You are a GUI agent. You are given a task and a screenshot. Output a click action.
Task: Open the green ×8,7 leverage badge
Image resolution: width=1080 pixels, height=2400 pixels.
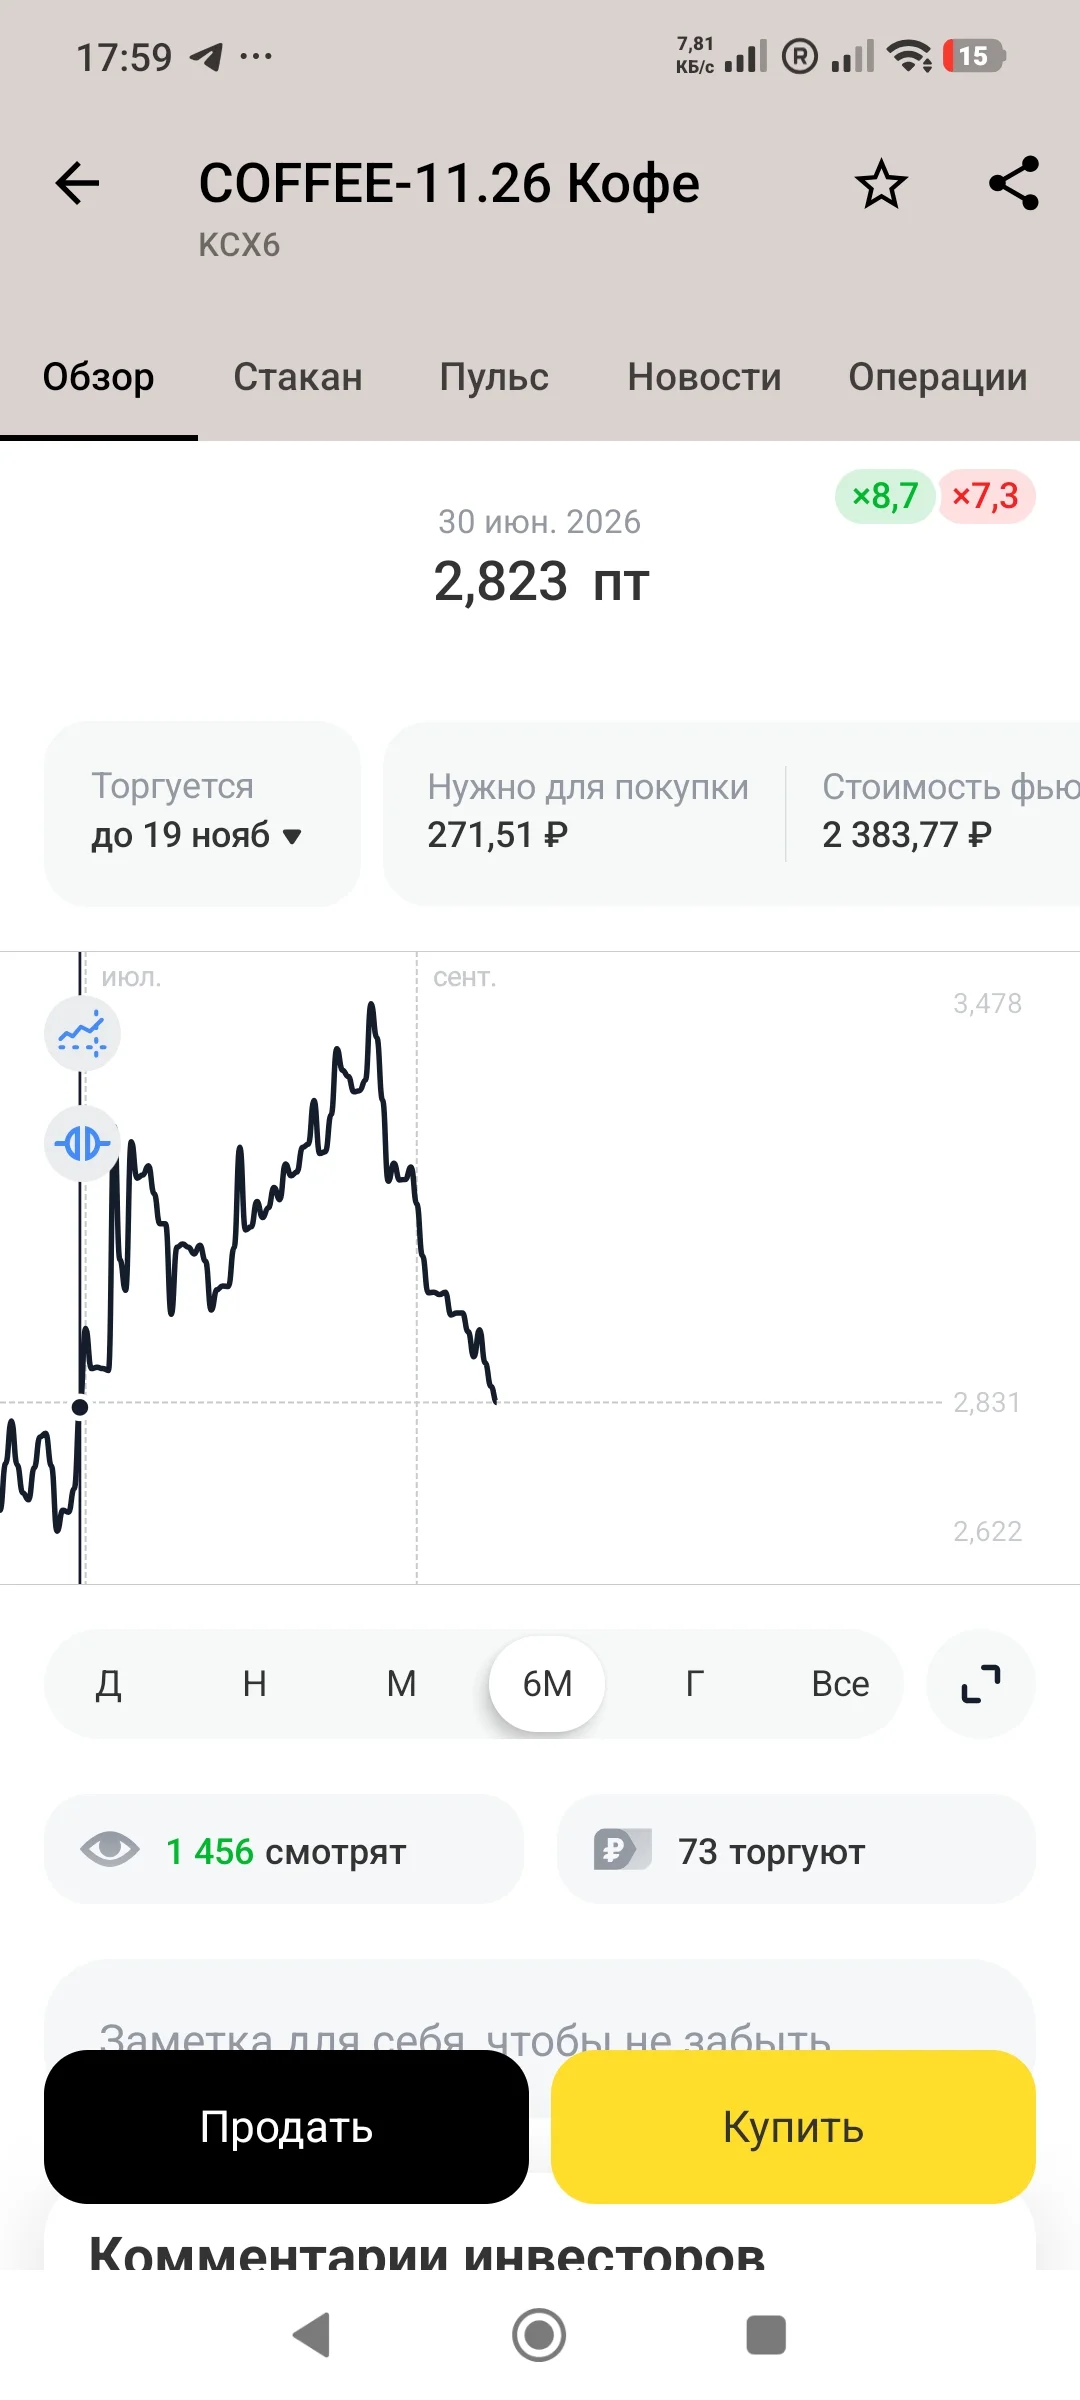click(x=885, y=496)
